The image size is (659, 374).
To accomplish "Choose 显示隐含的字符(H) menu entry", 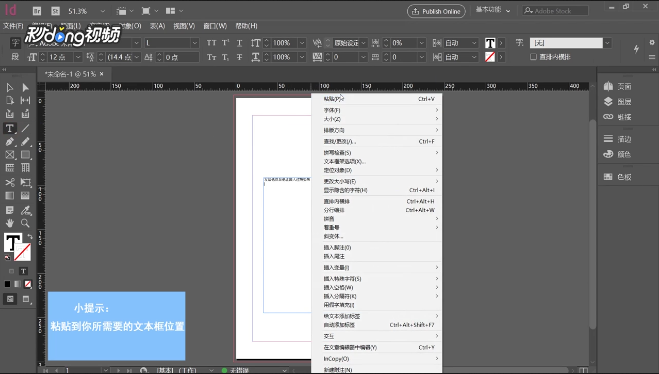I will click(x=377, y=190).
